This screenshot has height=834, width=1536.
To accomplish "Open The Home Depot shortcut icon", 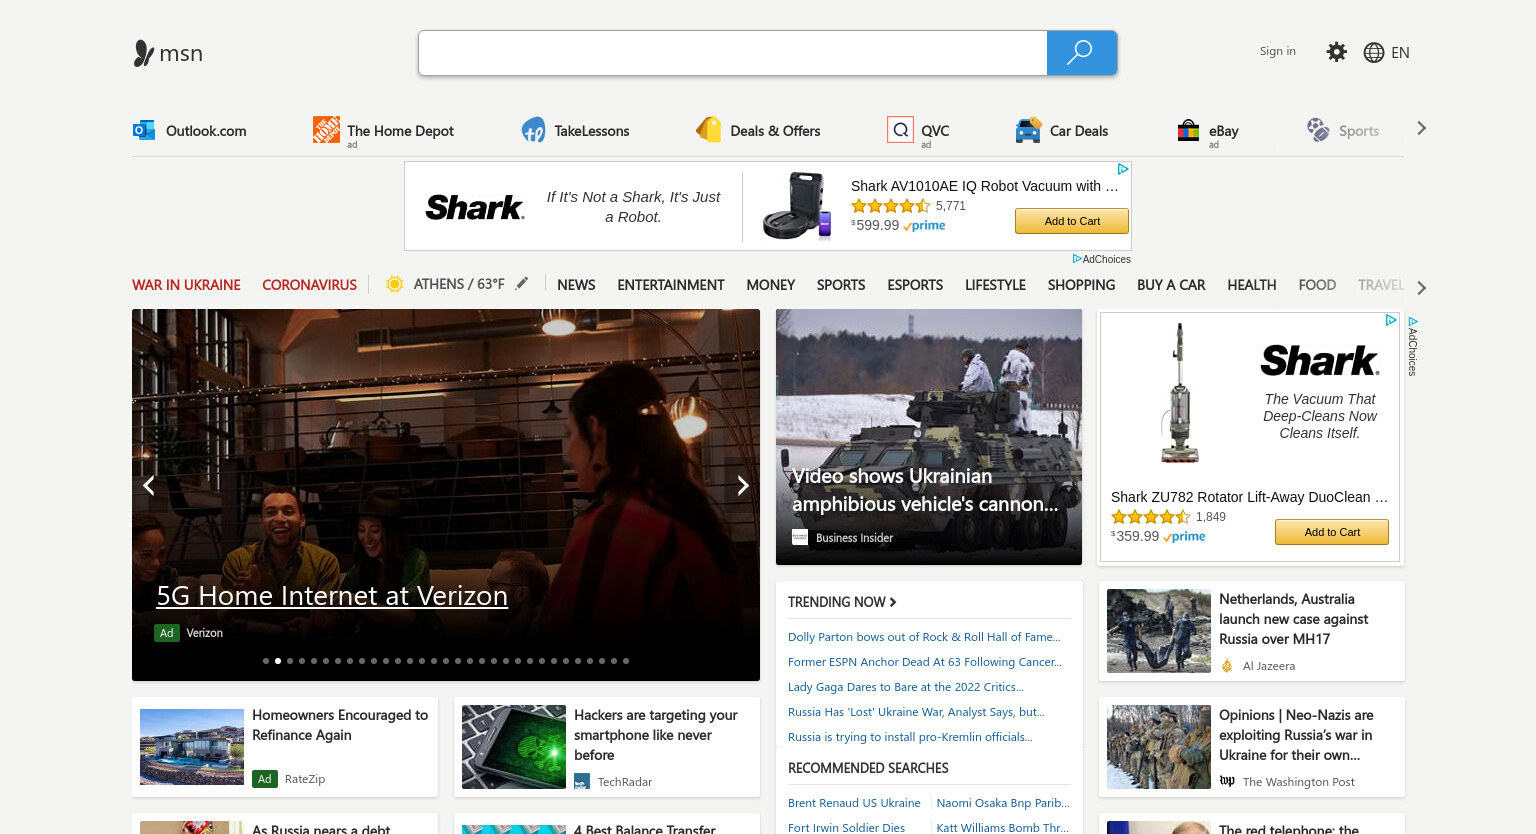I will point(326,129).
